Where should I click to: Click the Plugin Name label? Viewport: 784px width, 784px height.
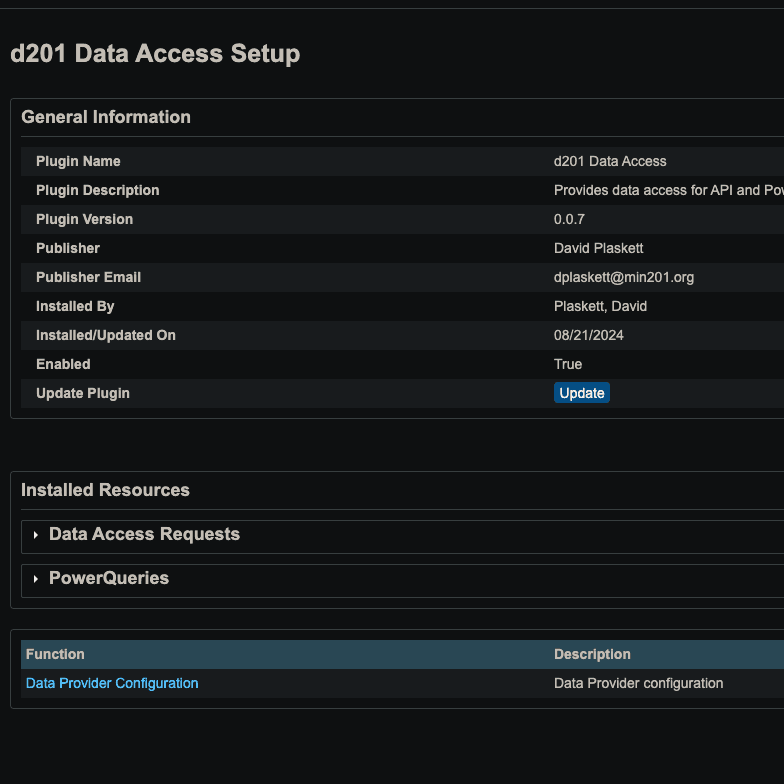pyautogui.click(x=78, y=161)
